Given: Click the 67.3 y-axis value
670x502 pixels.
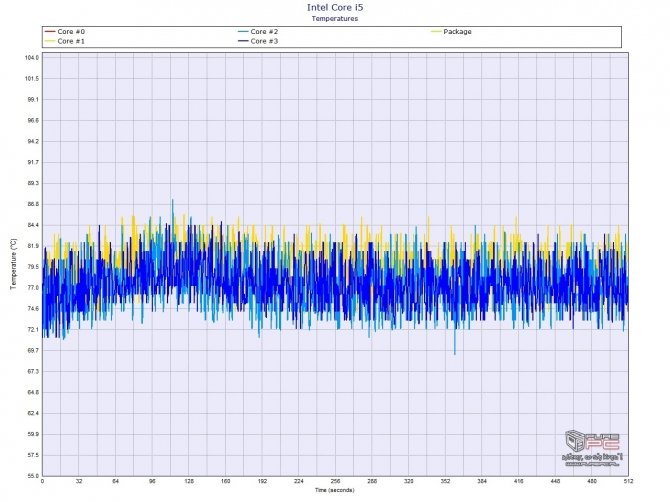Looking at the screenshot, I should point(32,372).
